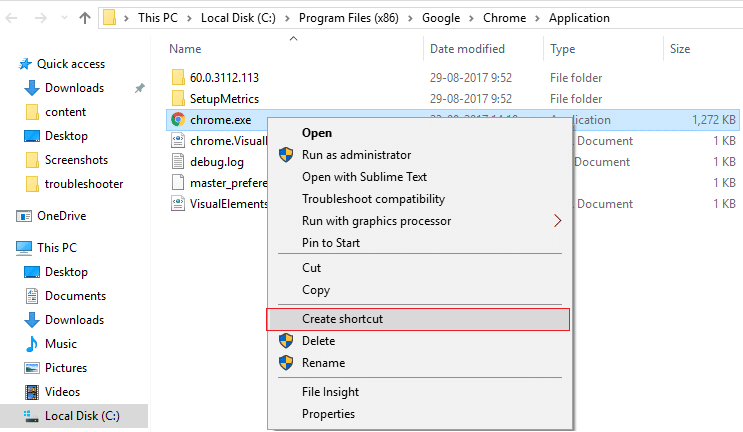The width and height of the screenshot is (743, 432).
Task: Expand chevron after Google breadcrumb
Action: click(471, 18)
